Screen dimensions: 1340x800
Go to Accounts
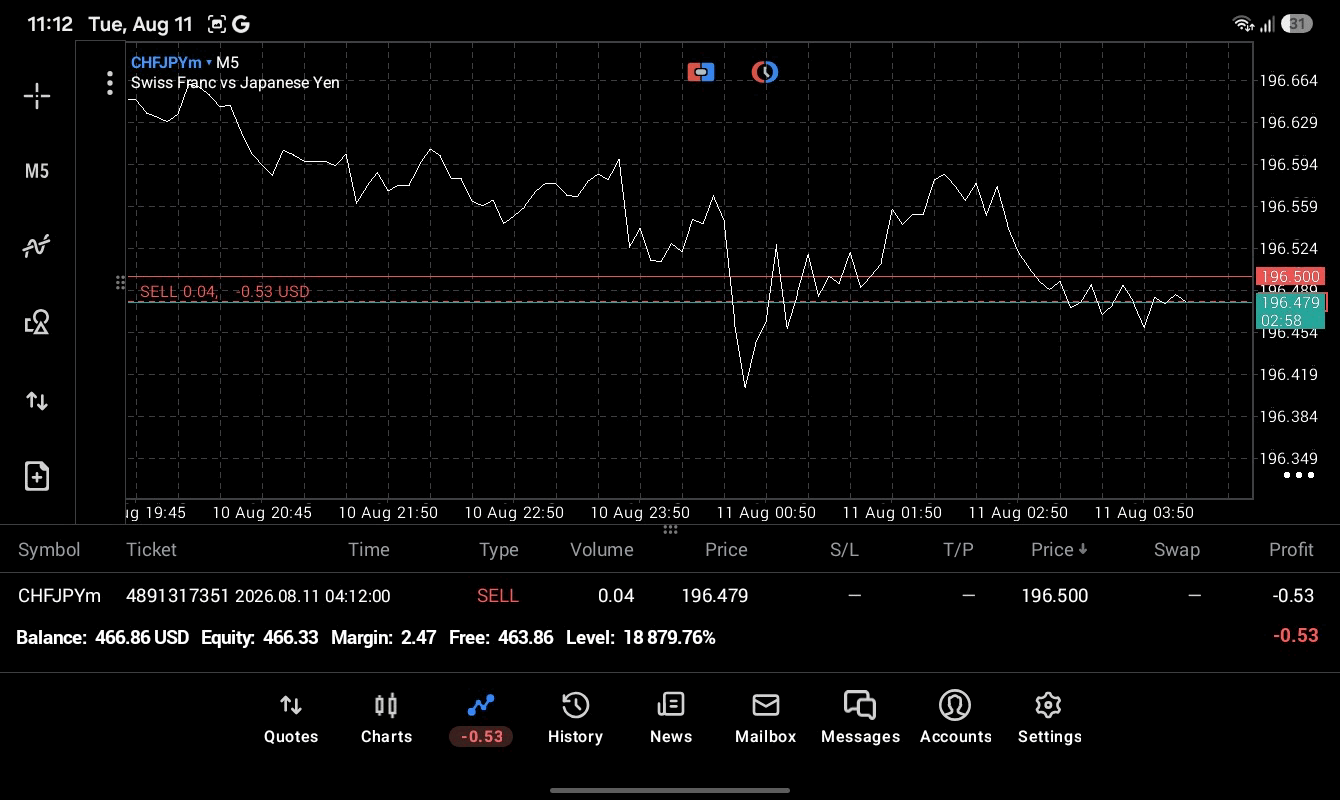tap(955, 719)
